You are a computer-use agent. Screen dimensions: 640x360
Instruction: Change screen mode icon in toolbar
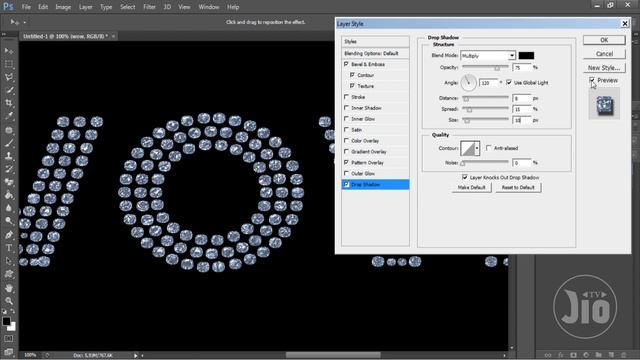tap(9, 351)
